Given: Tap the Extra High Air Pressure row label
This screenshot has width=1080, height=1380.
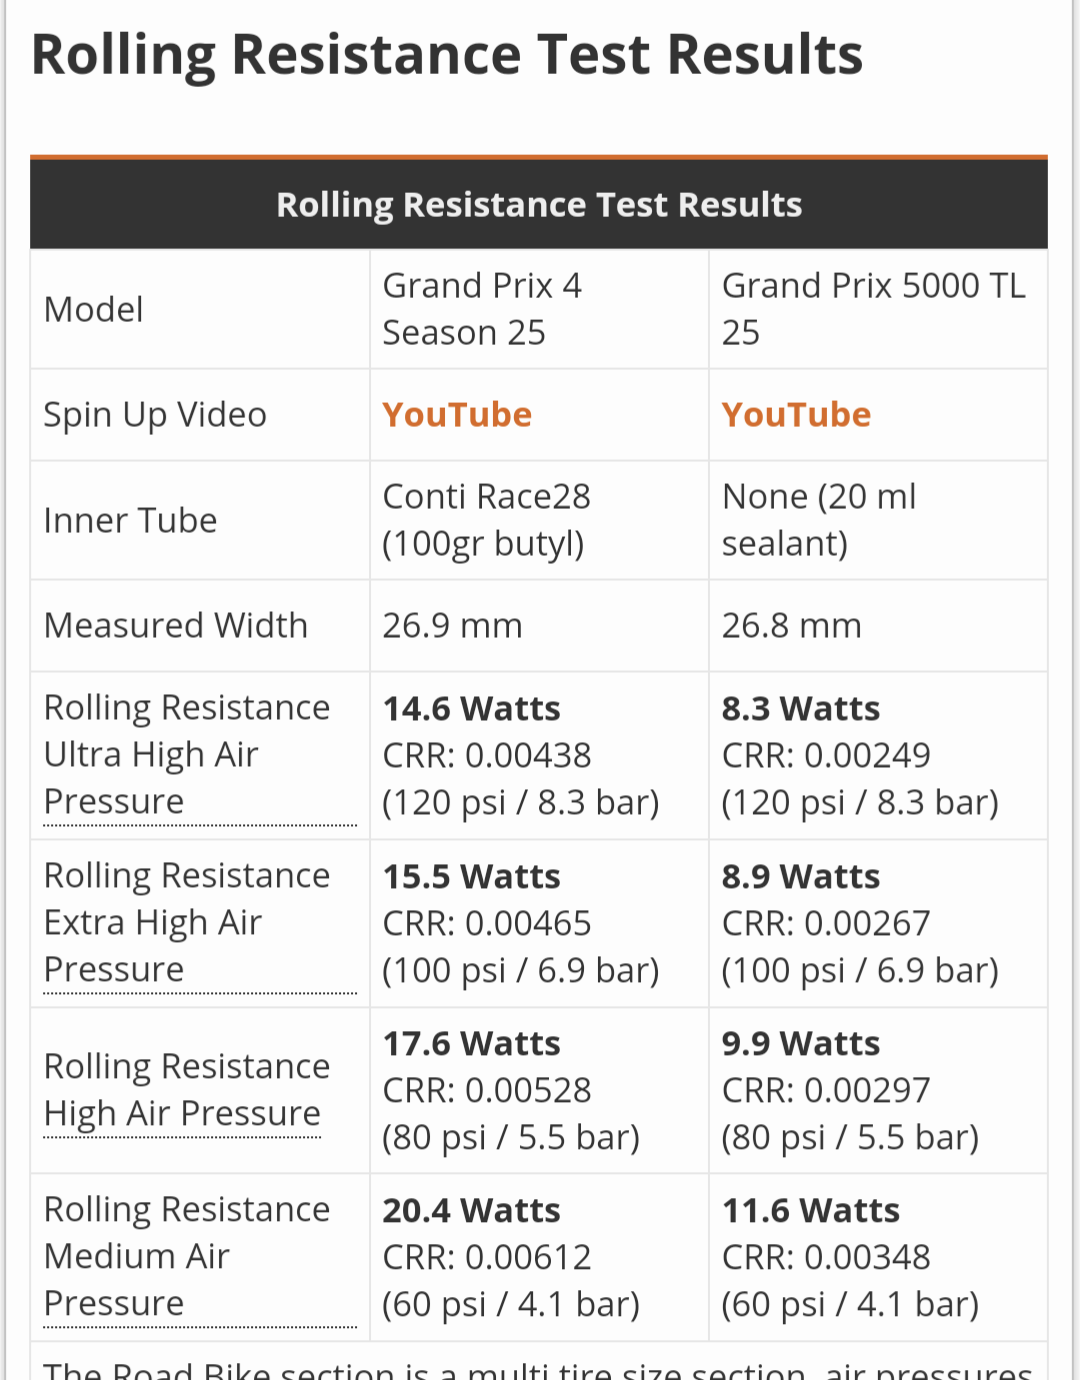Looking at the screenshot, I should click(x=187, y=922).
